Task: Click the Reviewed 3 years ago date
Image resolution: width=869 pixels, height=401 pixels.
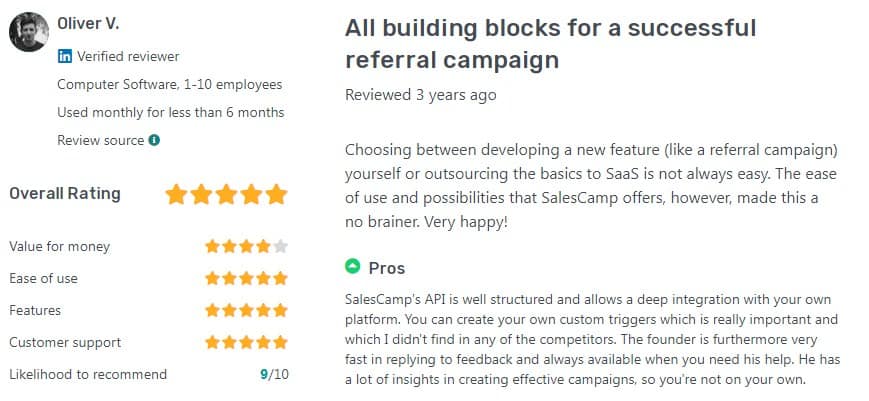Action: (x=420, y=95)
